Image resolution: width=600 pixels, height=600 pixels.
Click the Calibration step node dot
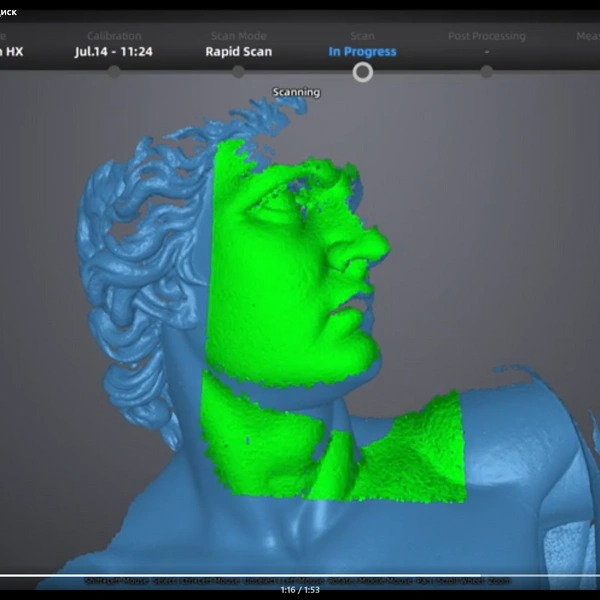coord(114,72)
